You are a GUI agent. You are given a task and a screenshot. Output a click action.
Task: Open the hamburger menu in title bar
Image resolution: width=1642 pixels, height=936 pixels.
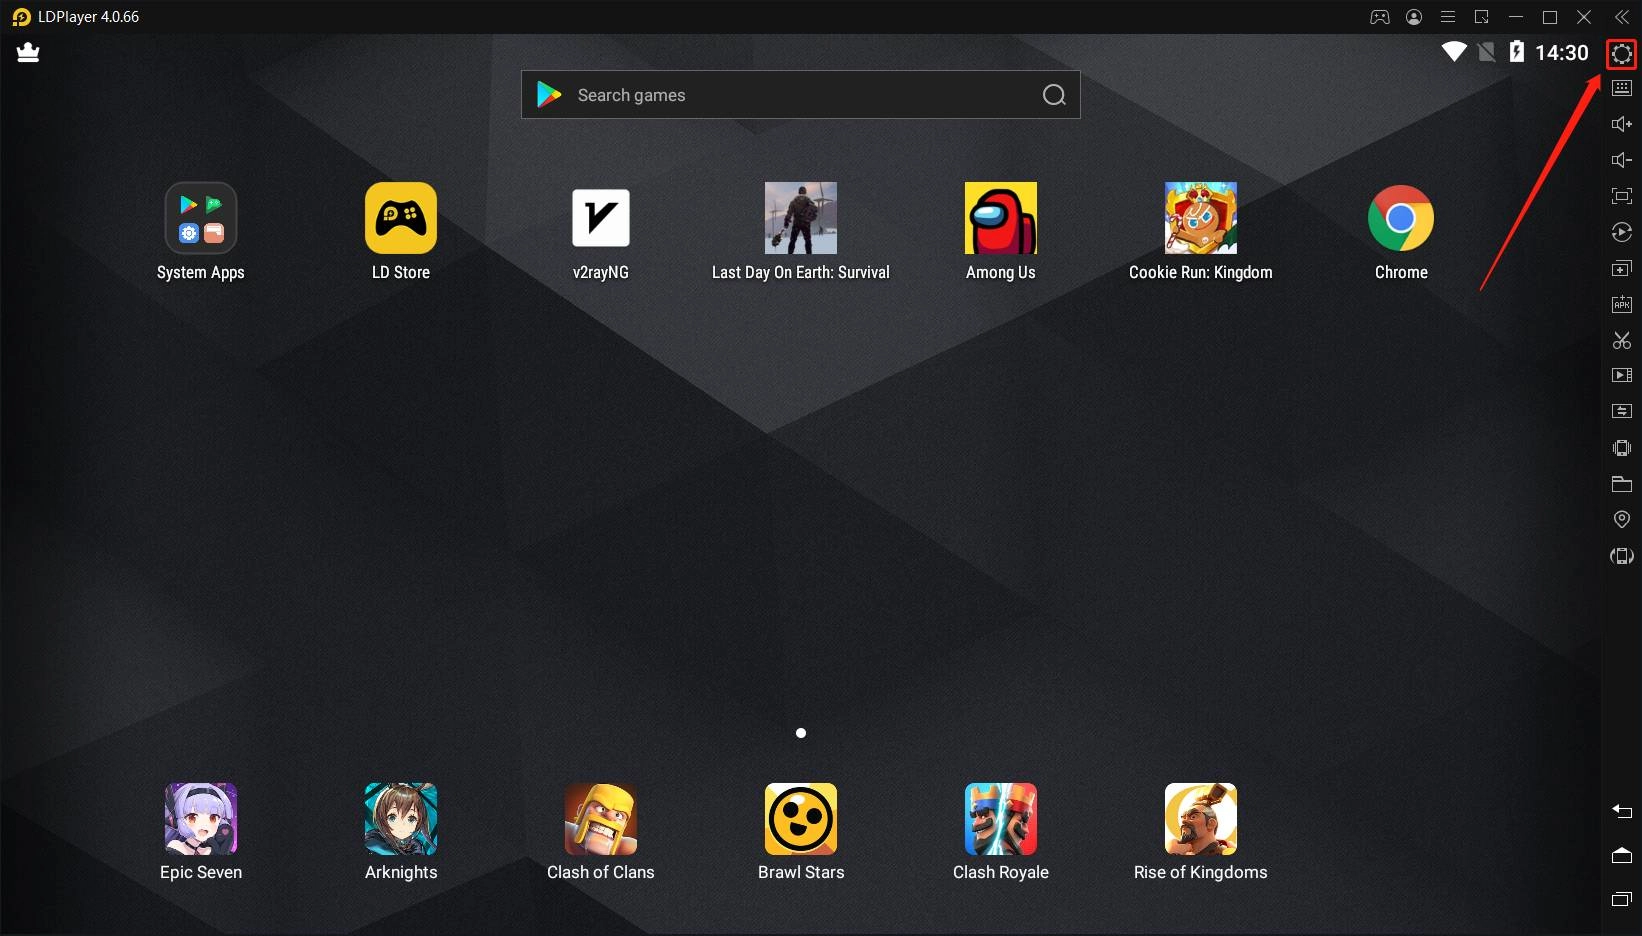point(1448,17)
